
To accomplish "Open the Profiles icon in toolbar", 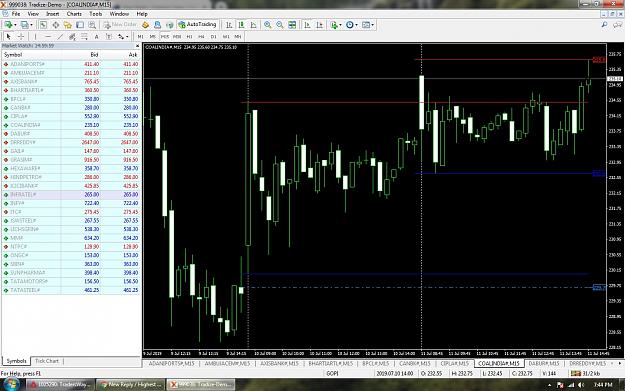I will (25, 25).
